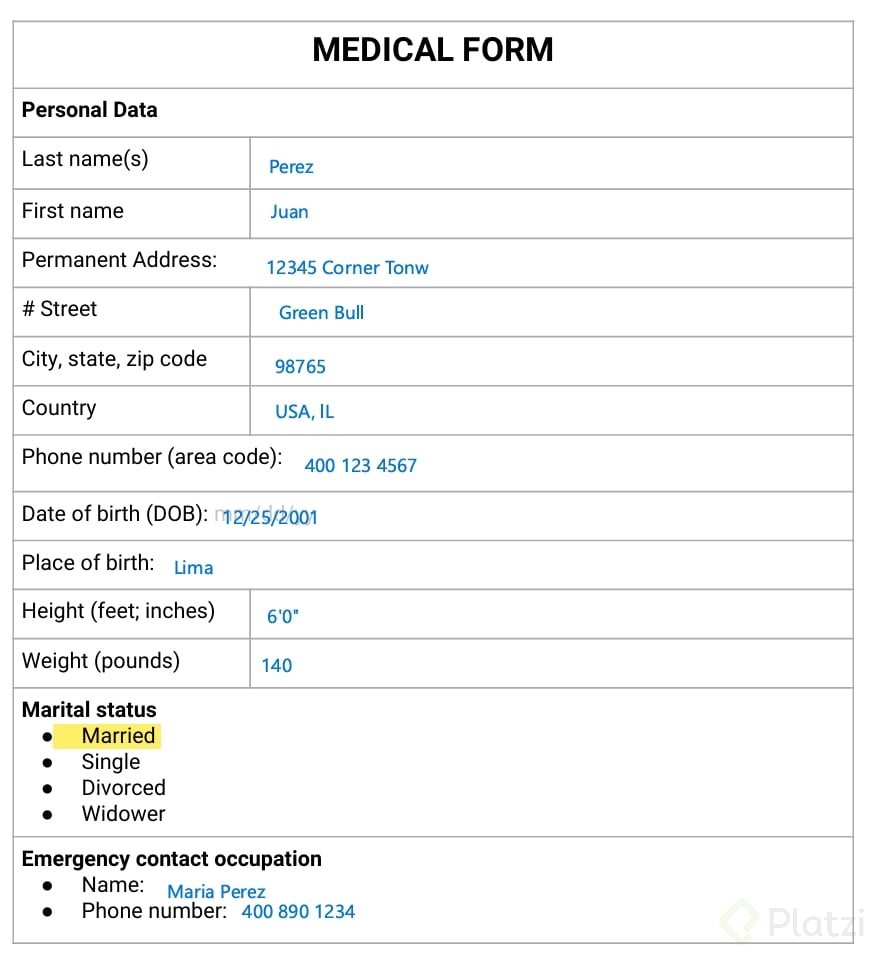The image size is (873, 956).
Task: Click the Platzi watermark logo
Action: 792,921
